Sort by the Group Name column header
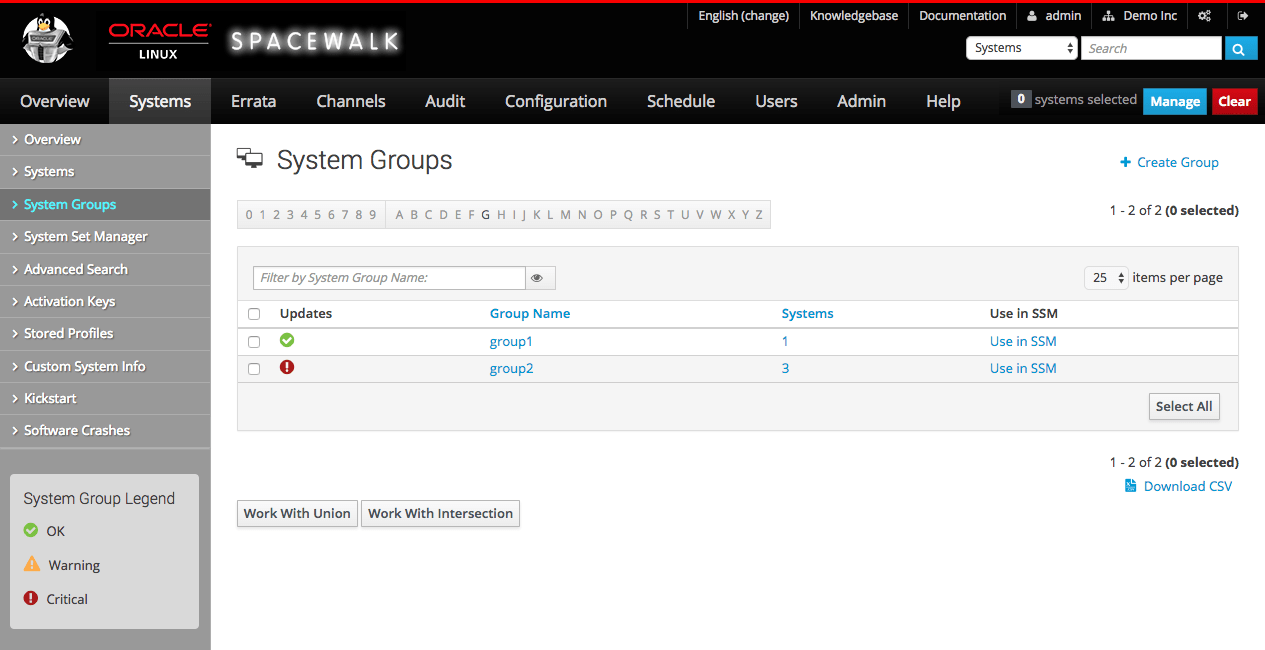Screen dimensions: 1265x650 point(530,313)
